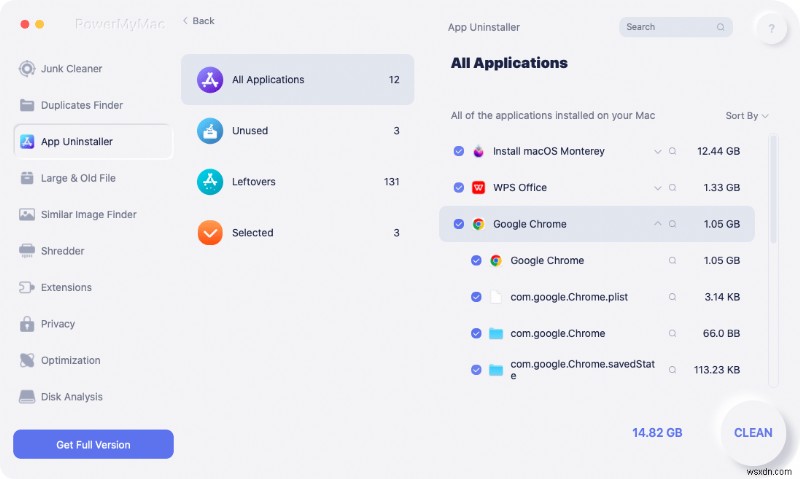Click the applications list scrollbar
800x479 pixels.
click(x=773, y=189)
